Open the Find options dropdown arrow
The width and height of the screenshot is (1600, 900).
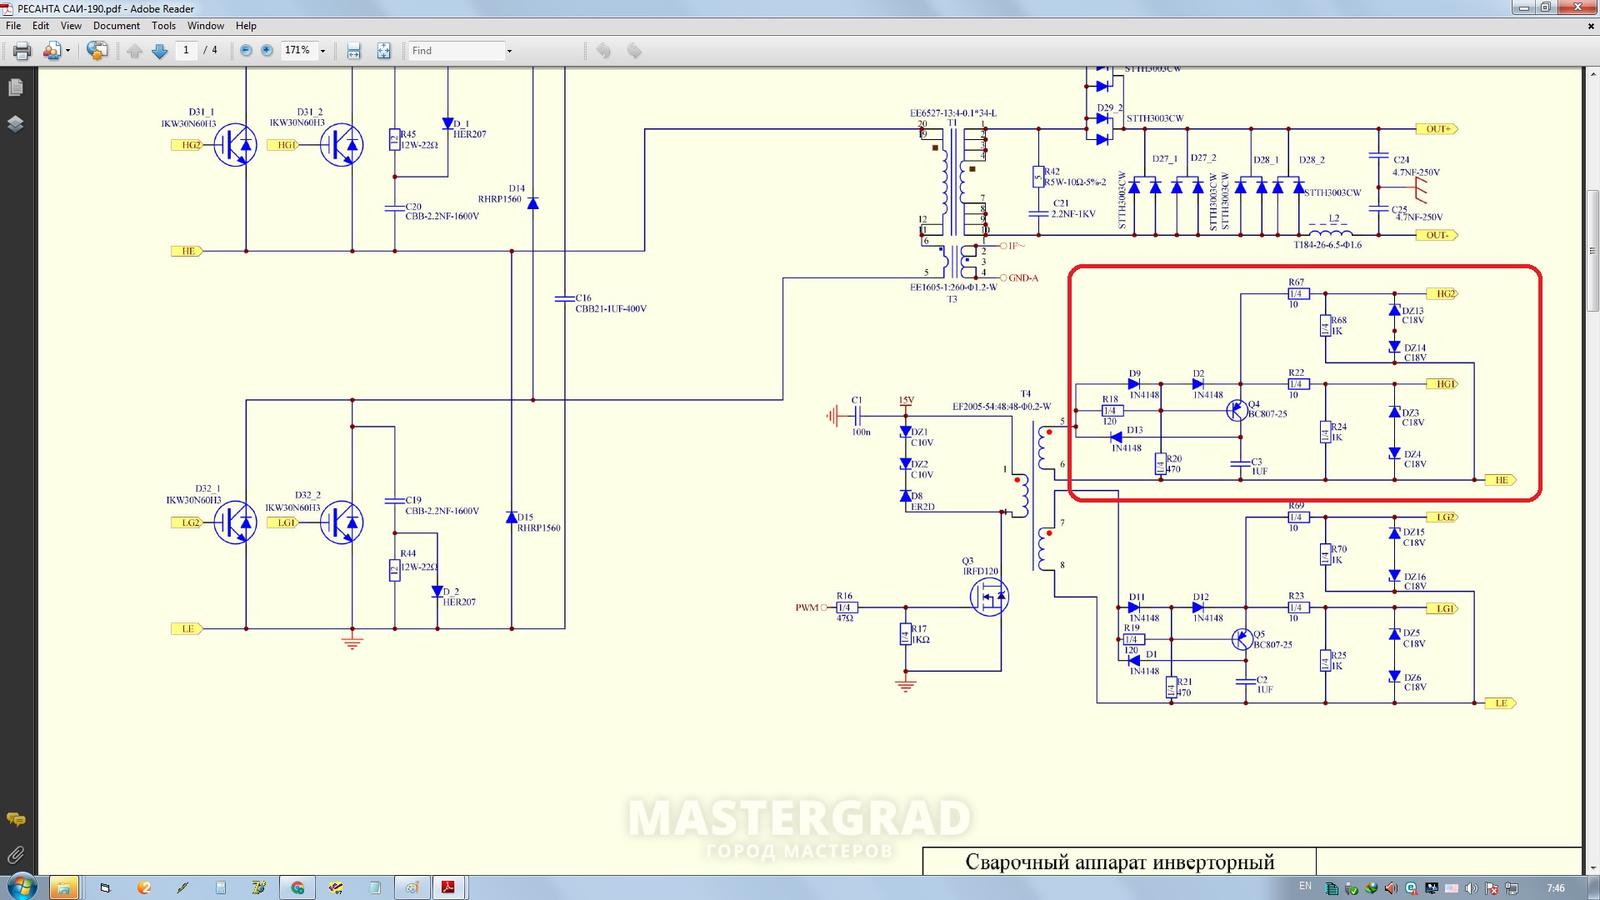[509, 51]
